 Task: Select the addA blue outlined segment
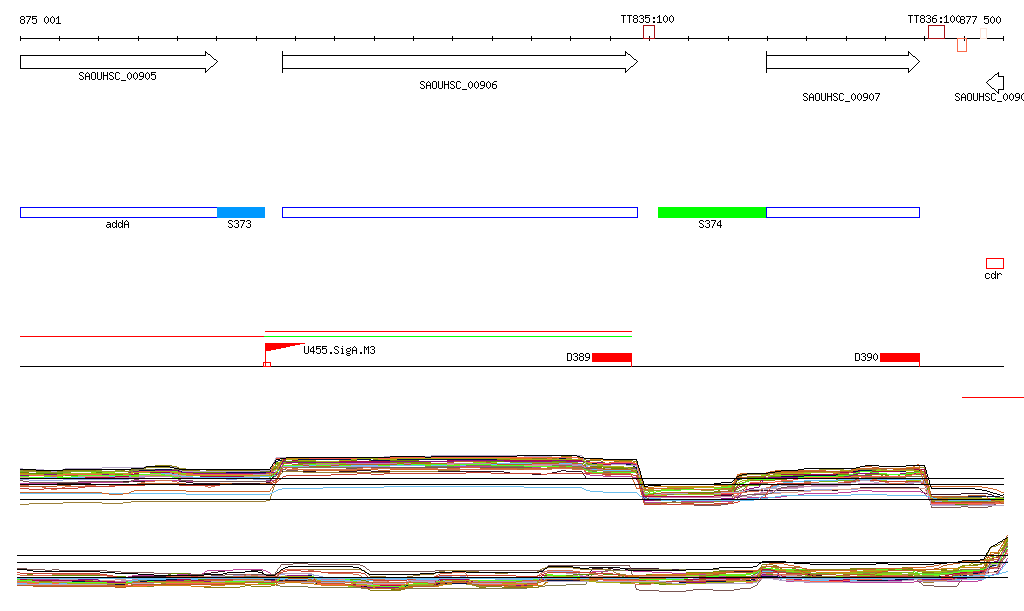pyautogui.click(x=119, y=212)
